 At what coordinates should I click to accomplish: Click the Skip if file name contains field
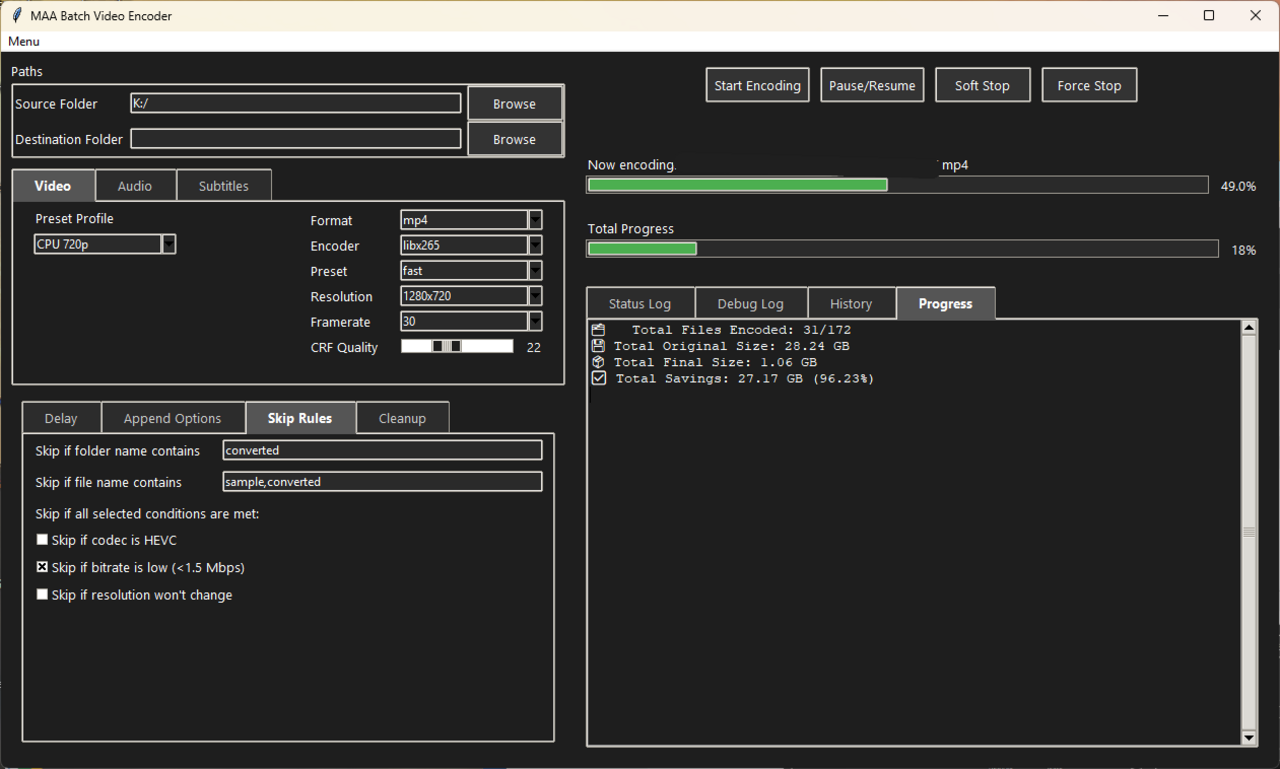[x=382, y=482]
